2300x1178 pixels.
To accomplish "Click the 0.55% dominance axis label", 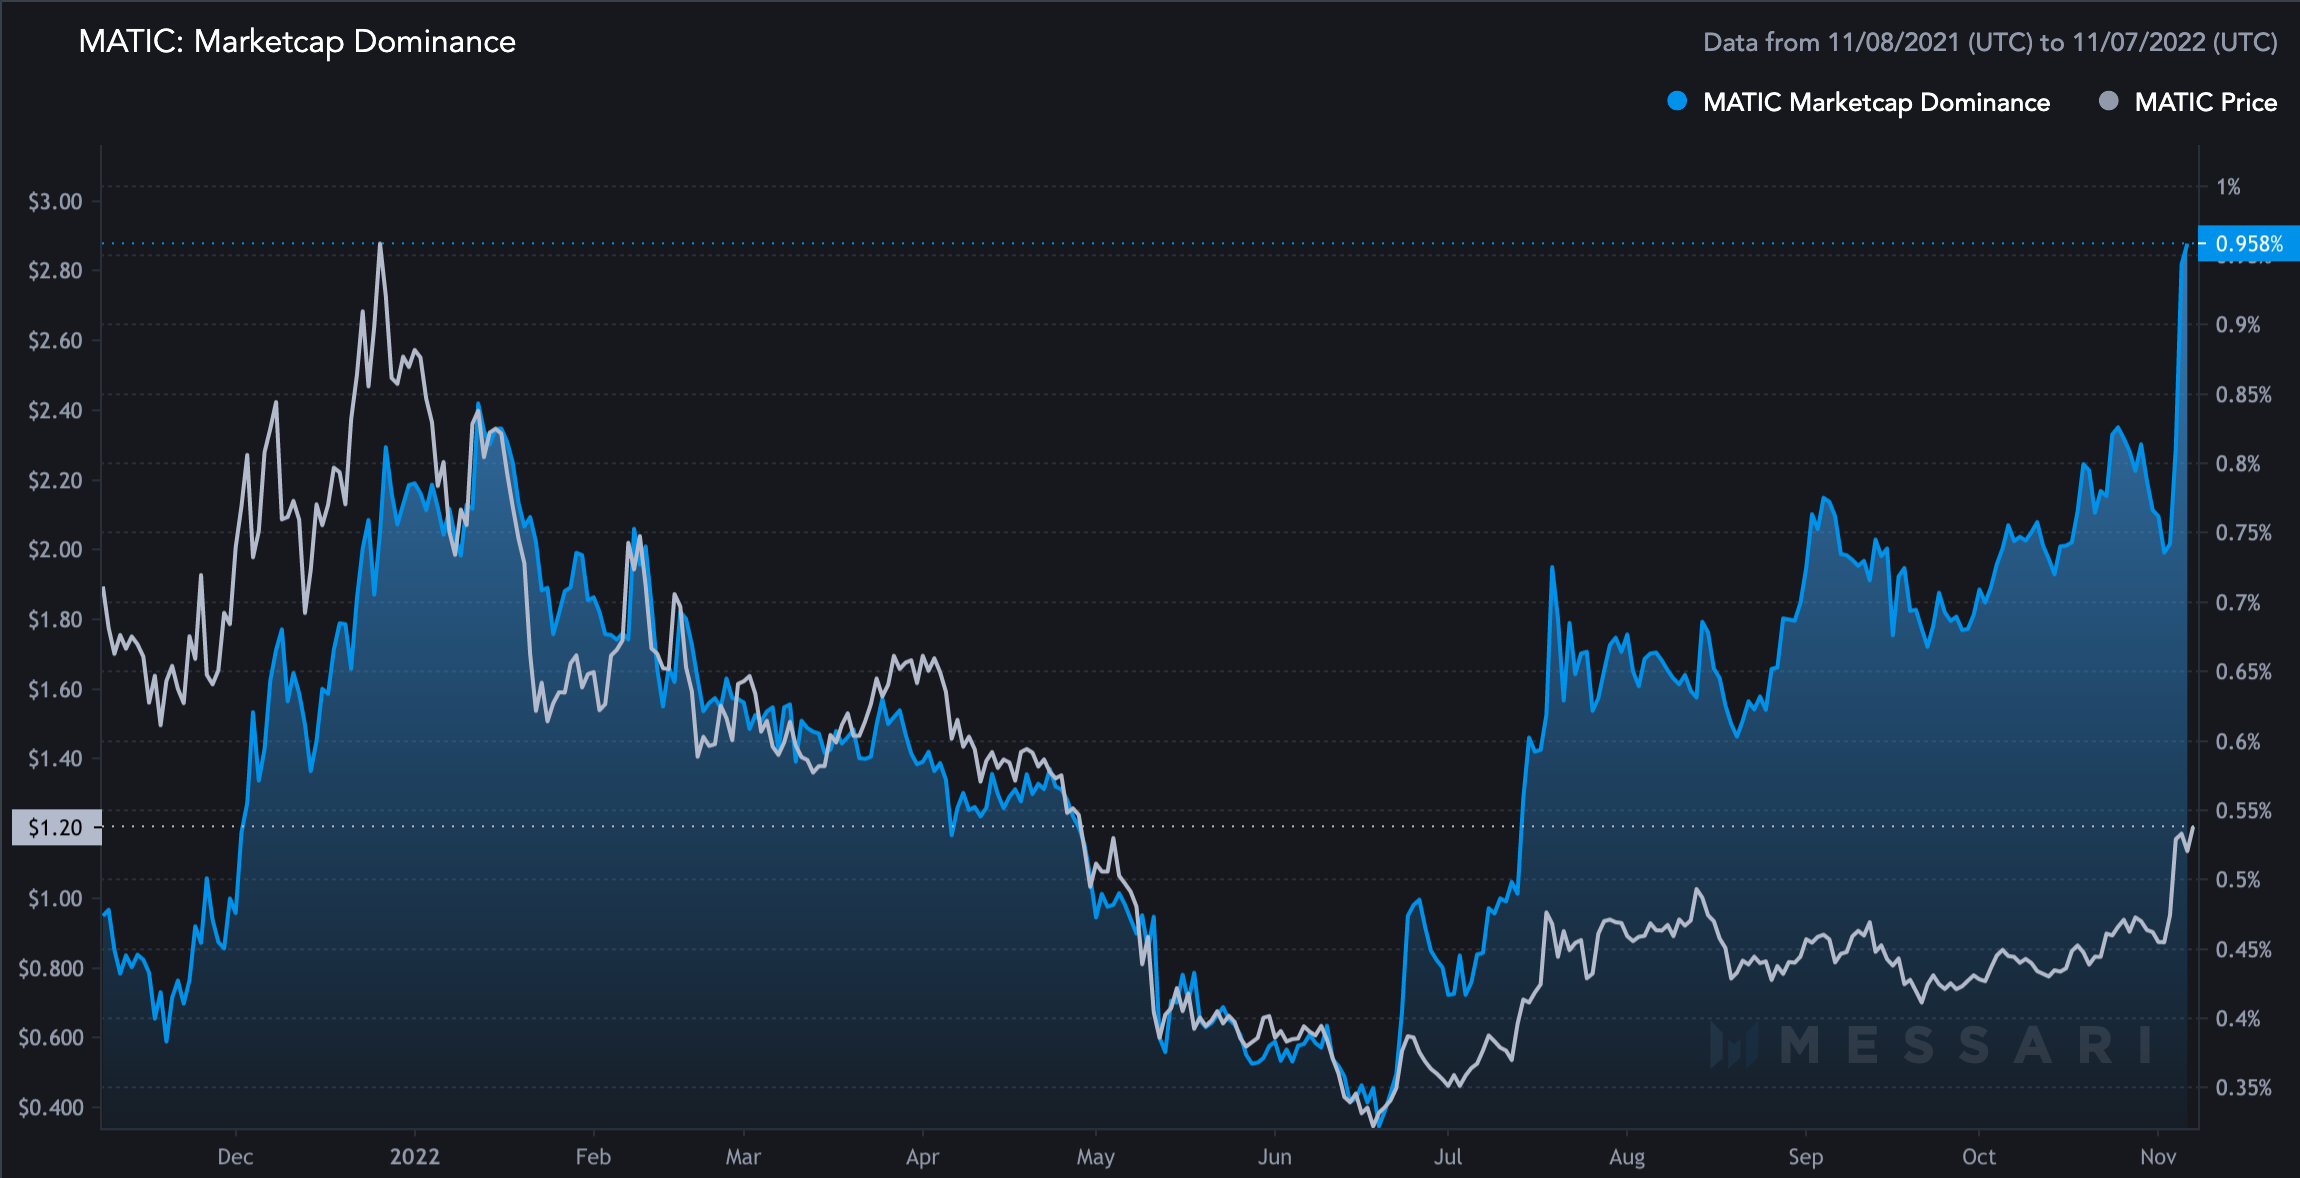I will [2244, 811].
